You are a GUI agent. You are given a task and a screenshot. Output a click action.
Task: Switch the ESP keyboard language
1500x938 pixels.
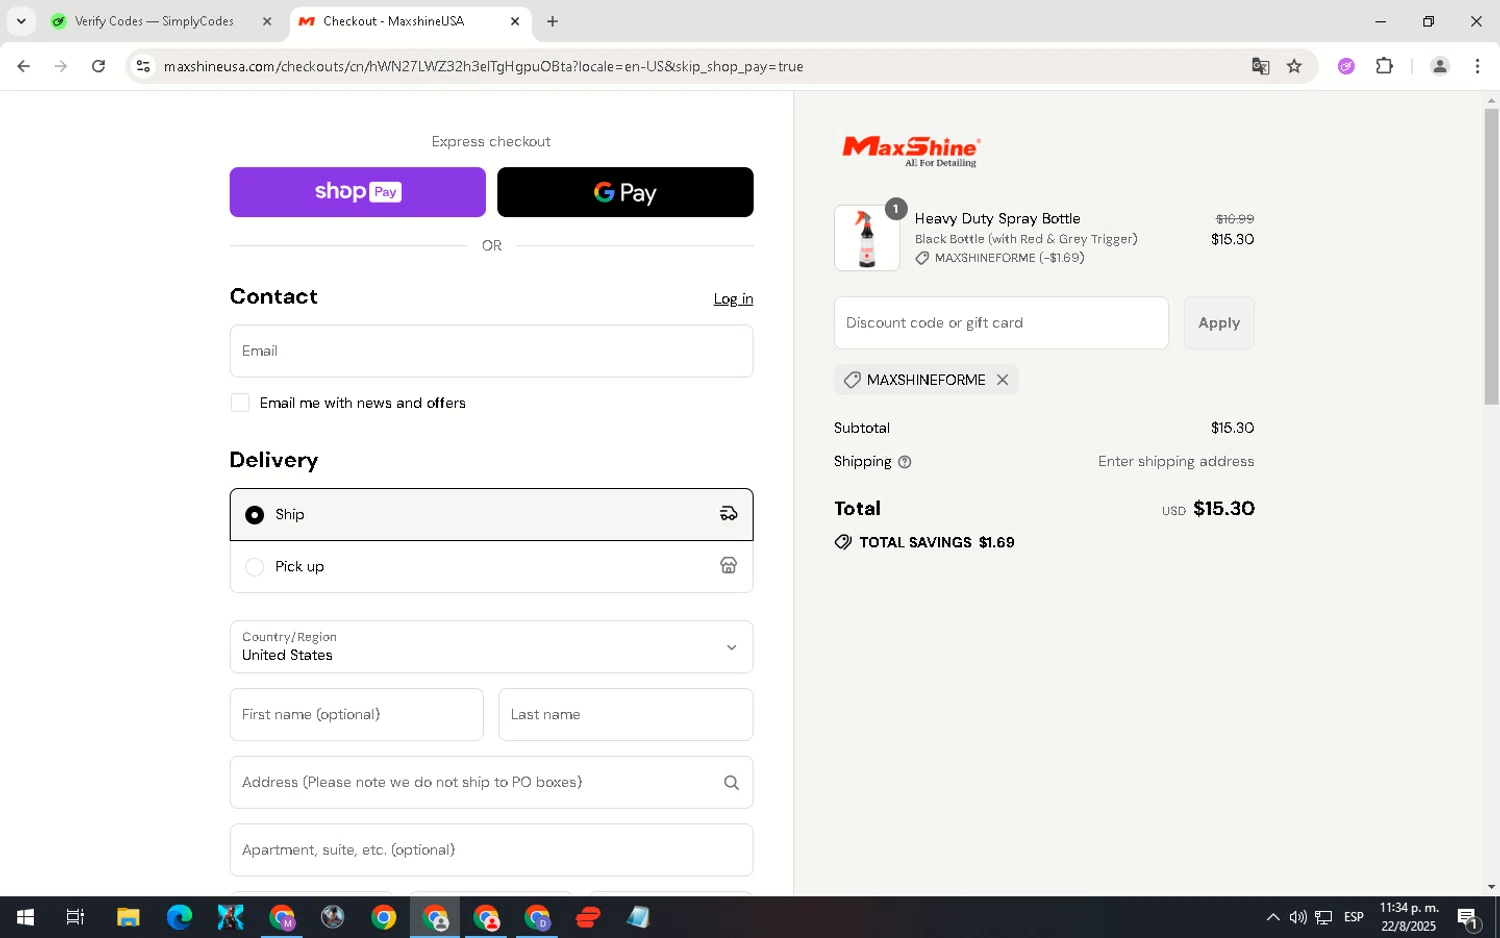(1354, 917)
